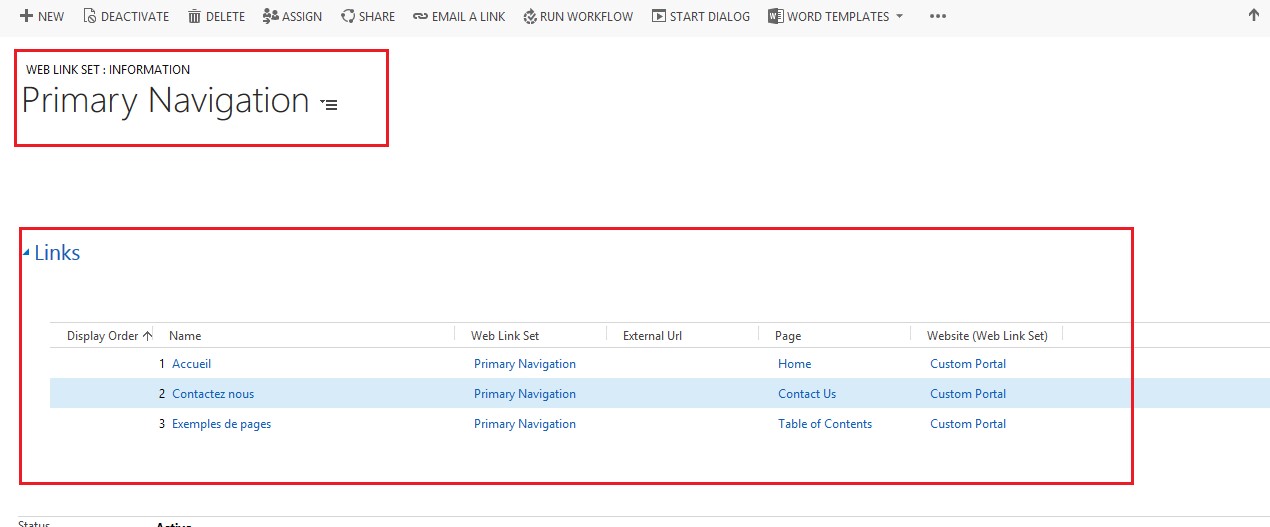This screenshot has height=527, width=1270.
Task: Click the up arrow at top right
Action: tap(1254, 15)
